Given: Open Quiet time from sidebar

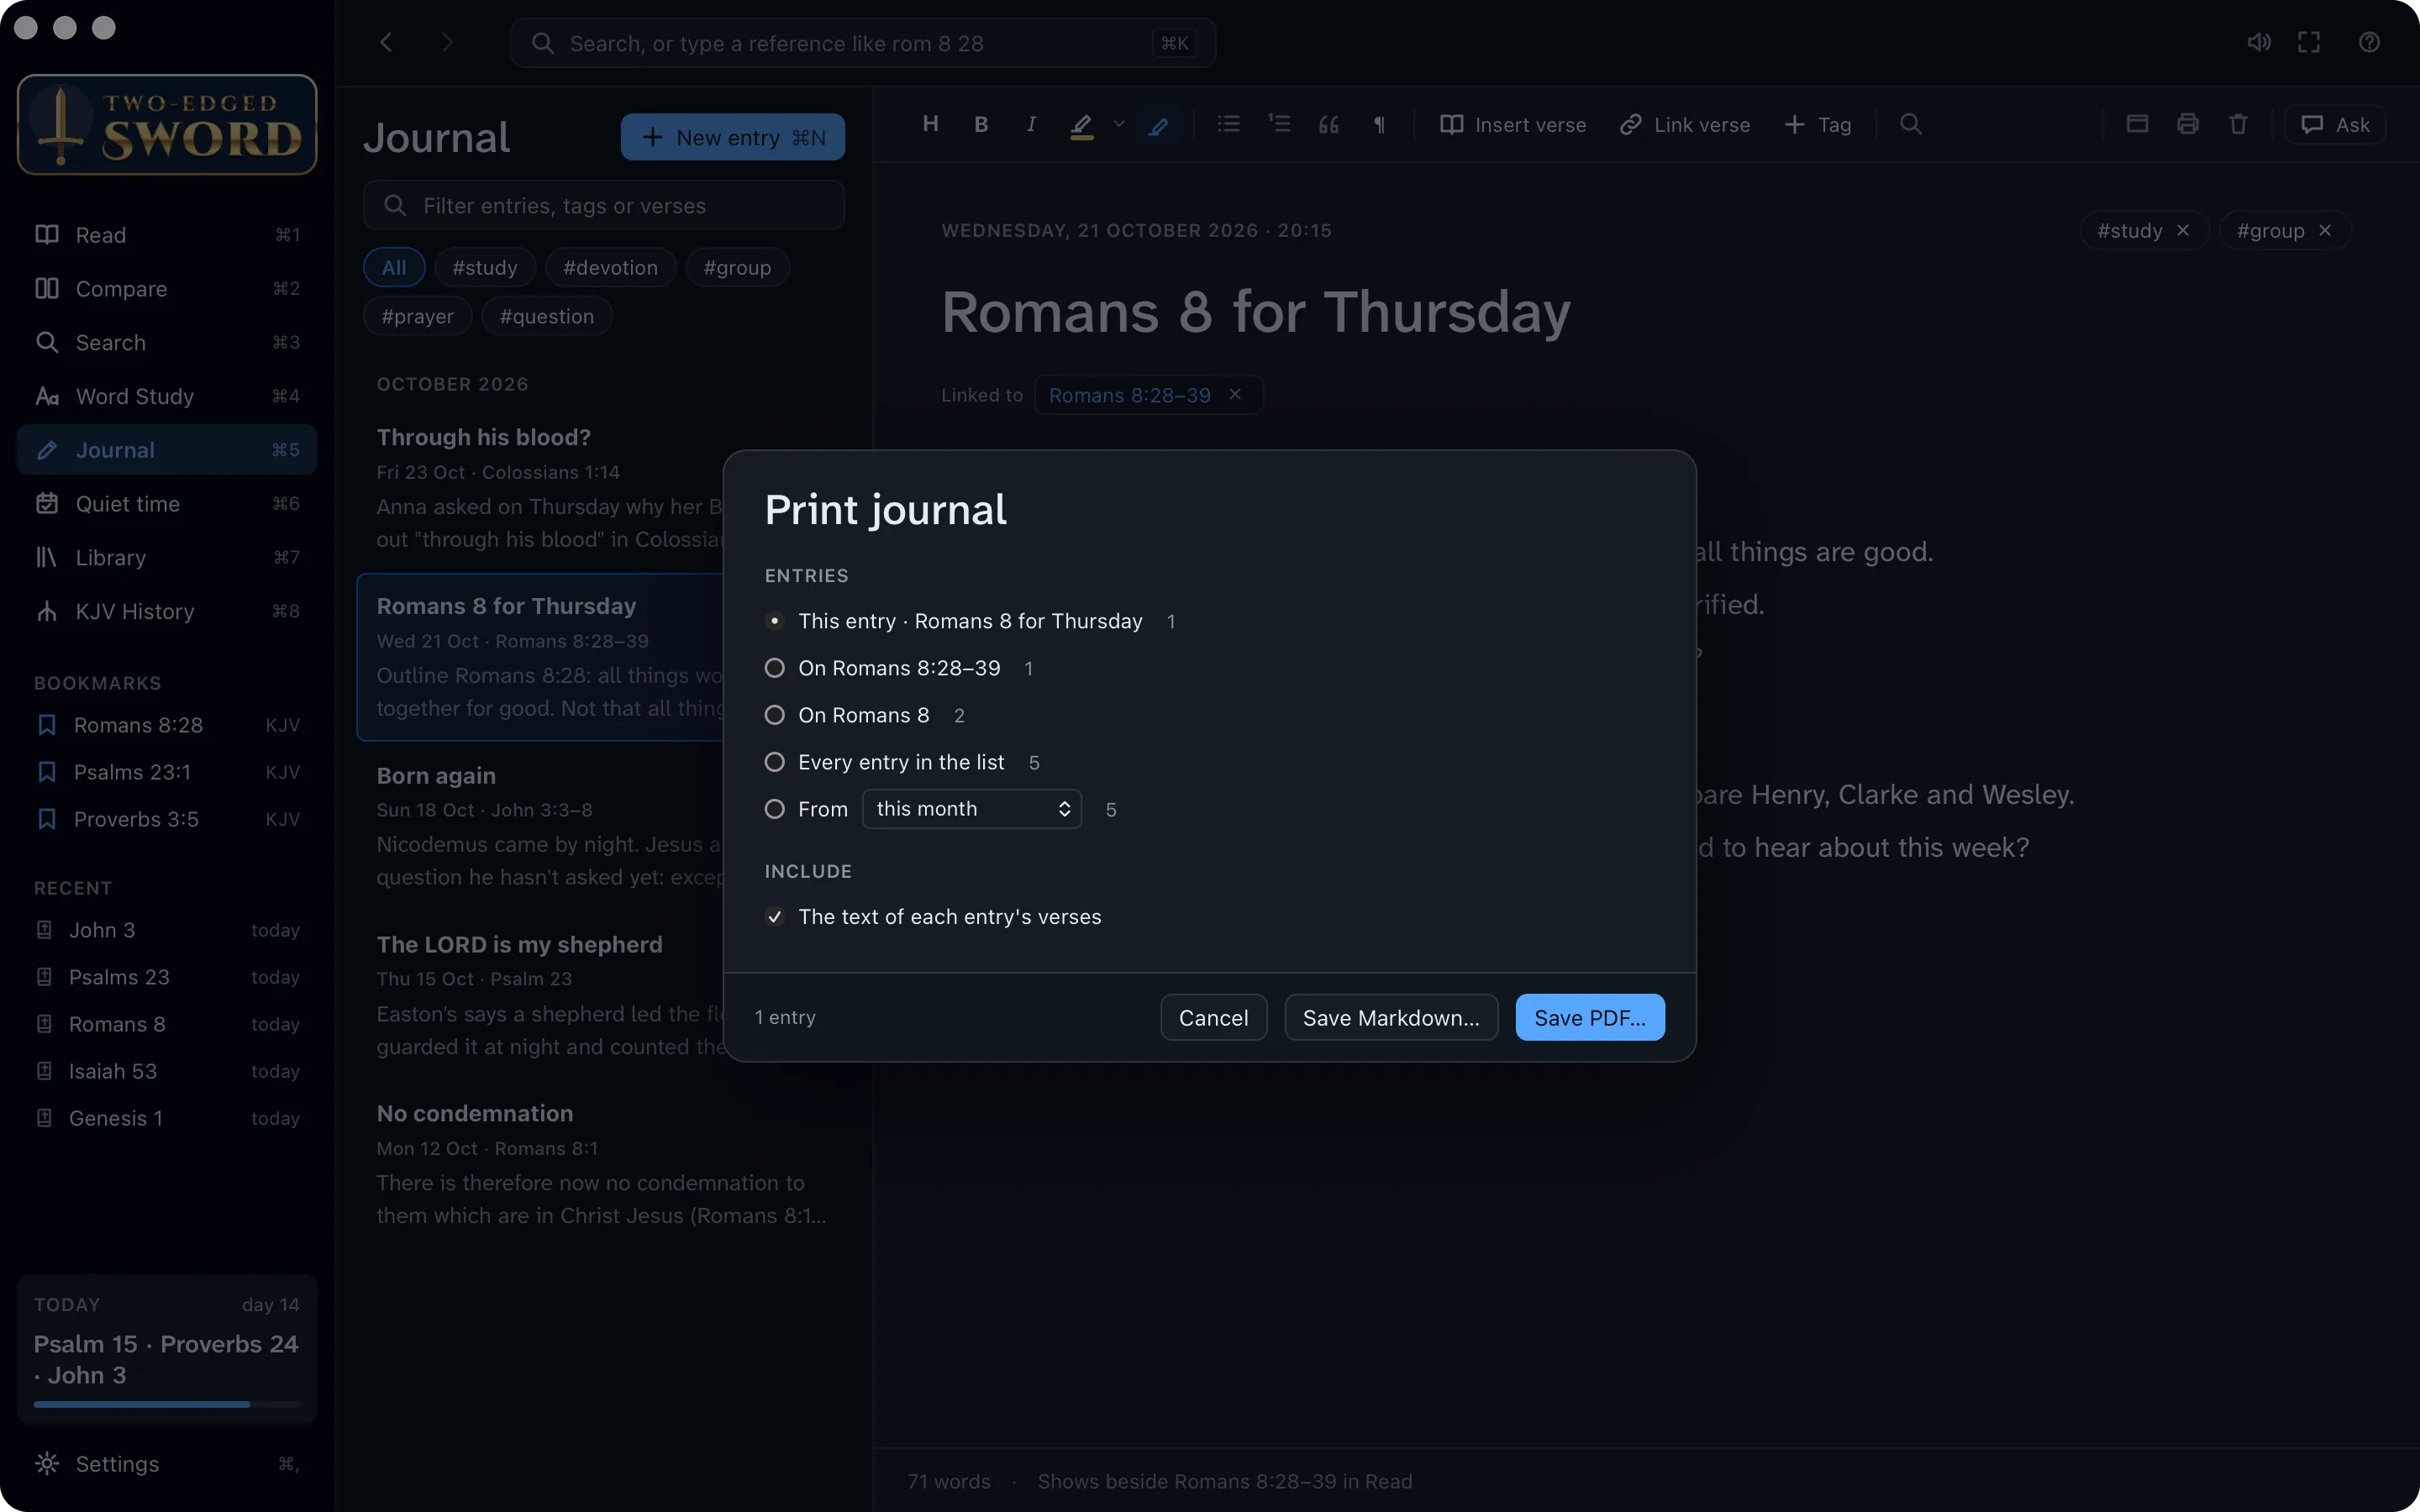Looking at the screenshot, I should click(x=167, y=504).
